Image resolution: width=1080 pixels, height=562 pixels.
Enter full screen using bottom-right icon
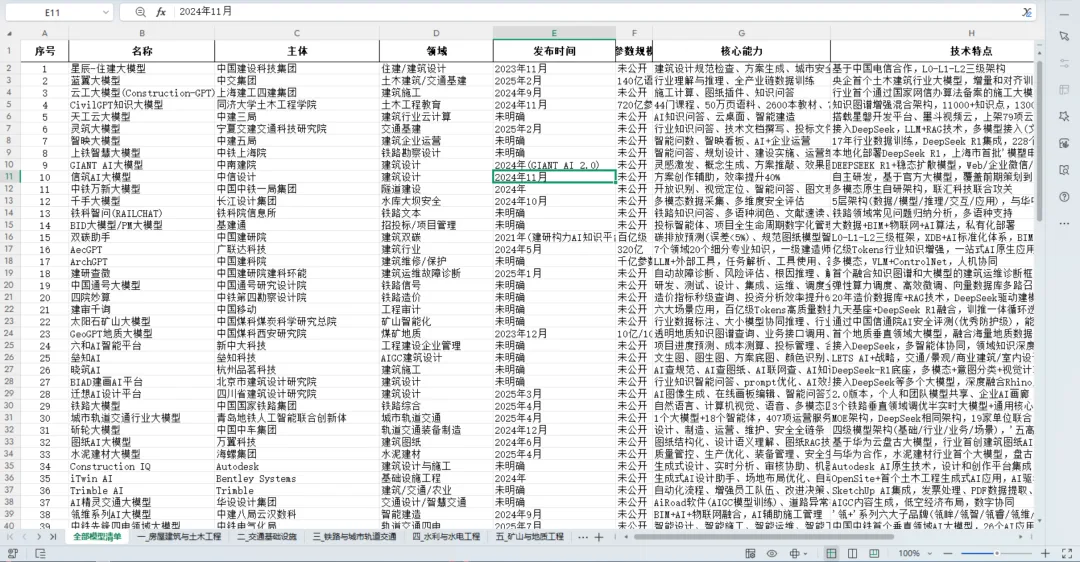tap(1067, 553)
